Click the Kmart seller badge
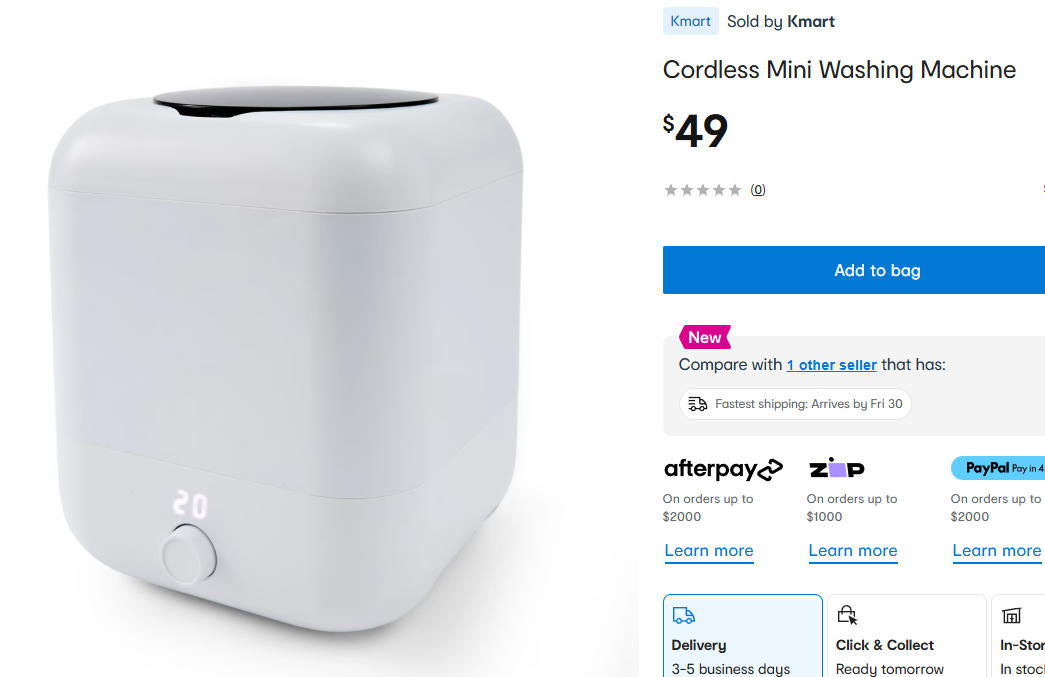 pyautogui.click(x=690, y=21)
